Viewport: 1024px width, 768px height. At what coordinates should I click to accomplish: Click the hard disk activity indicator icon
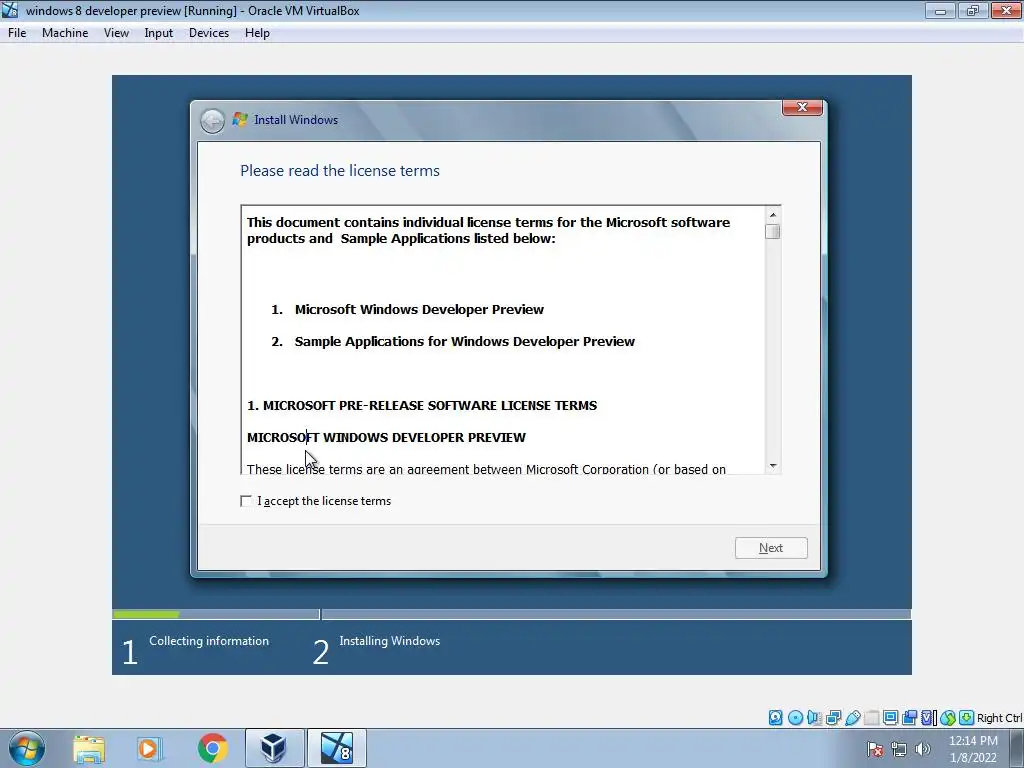point(775,718)
